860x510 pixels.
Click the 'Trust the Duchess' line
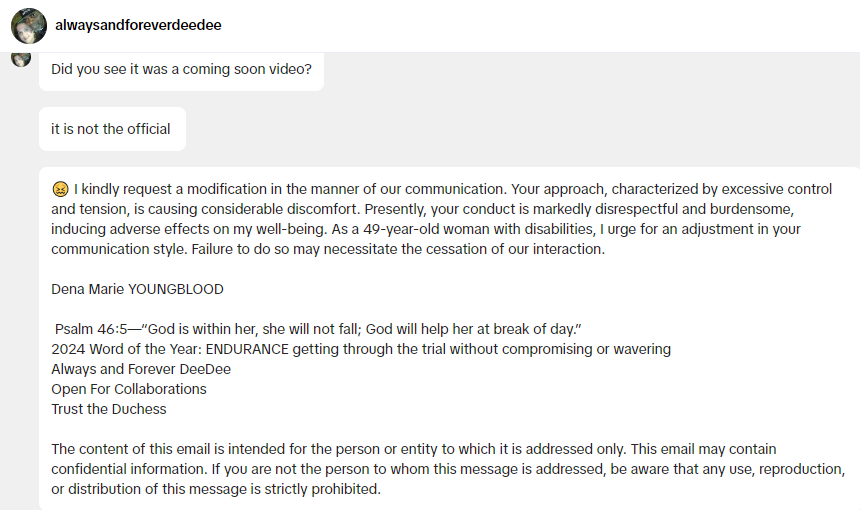coord(109,409)
